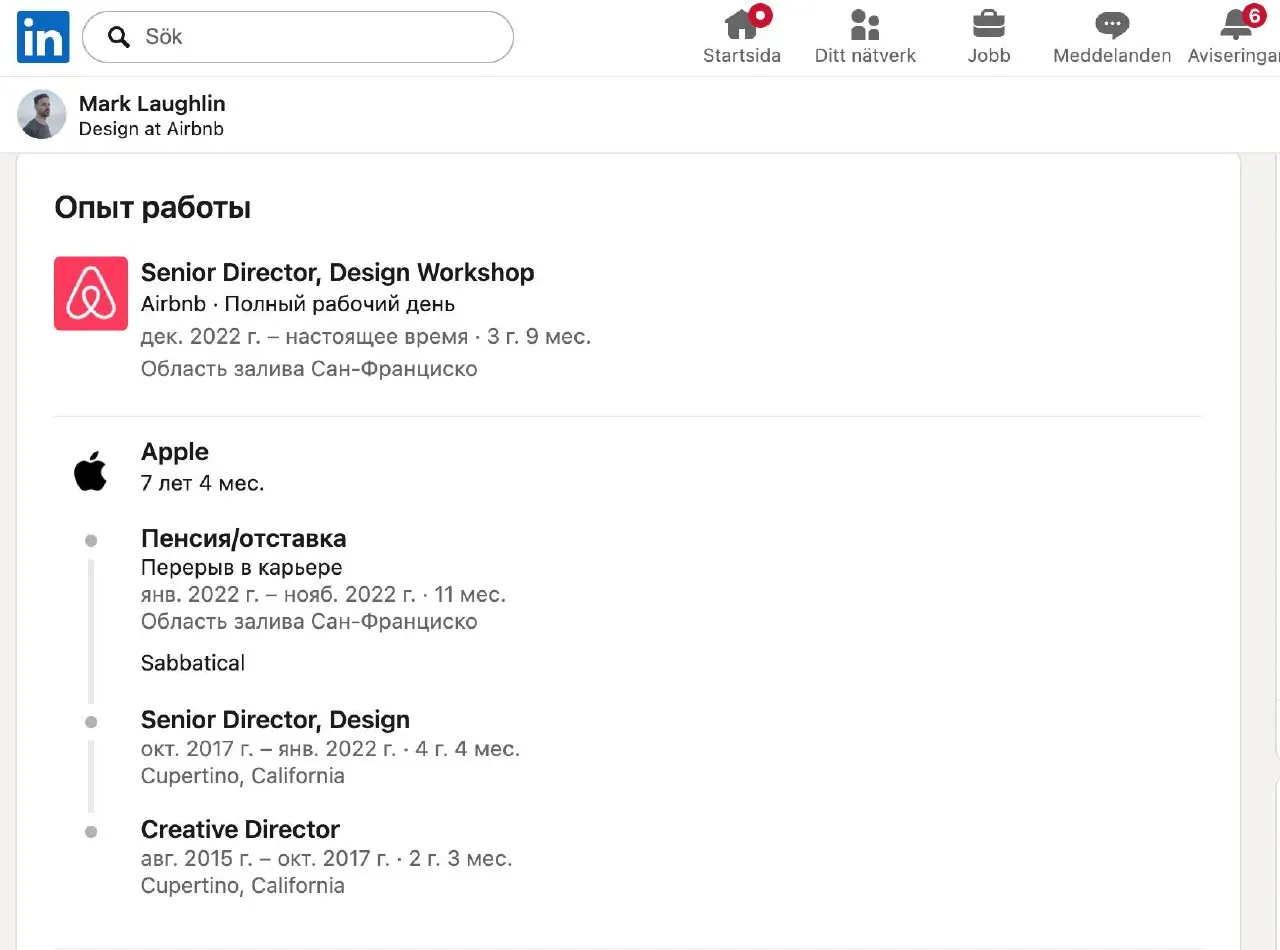Open the Apple company name link
The height and width of the screenshot is (950, 1280).
[175, 452]
